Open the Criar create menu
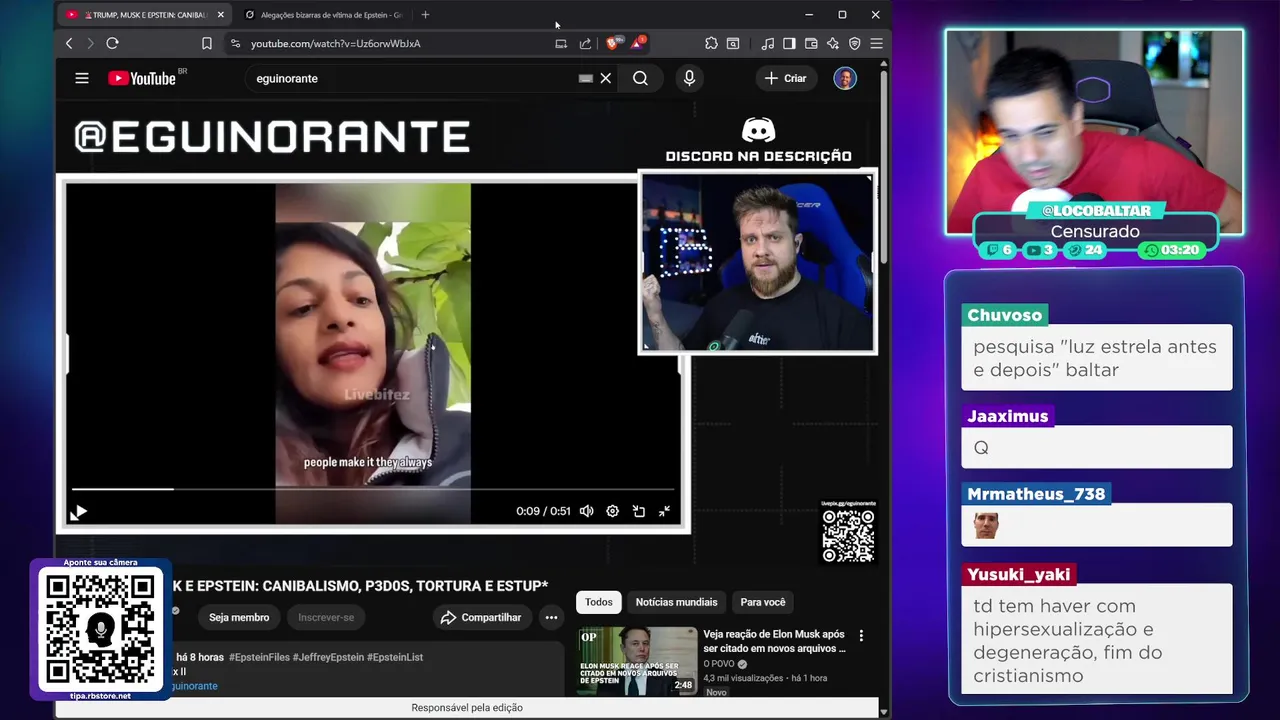The height and width of the screenshot is (720, 1280). (x=786, y=78)
